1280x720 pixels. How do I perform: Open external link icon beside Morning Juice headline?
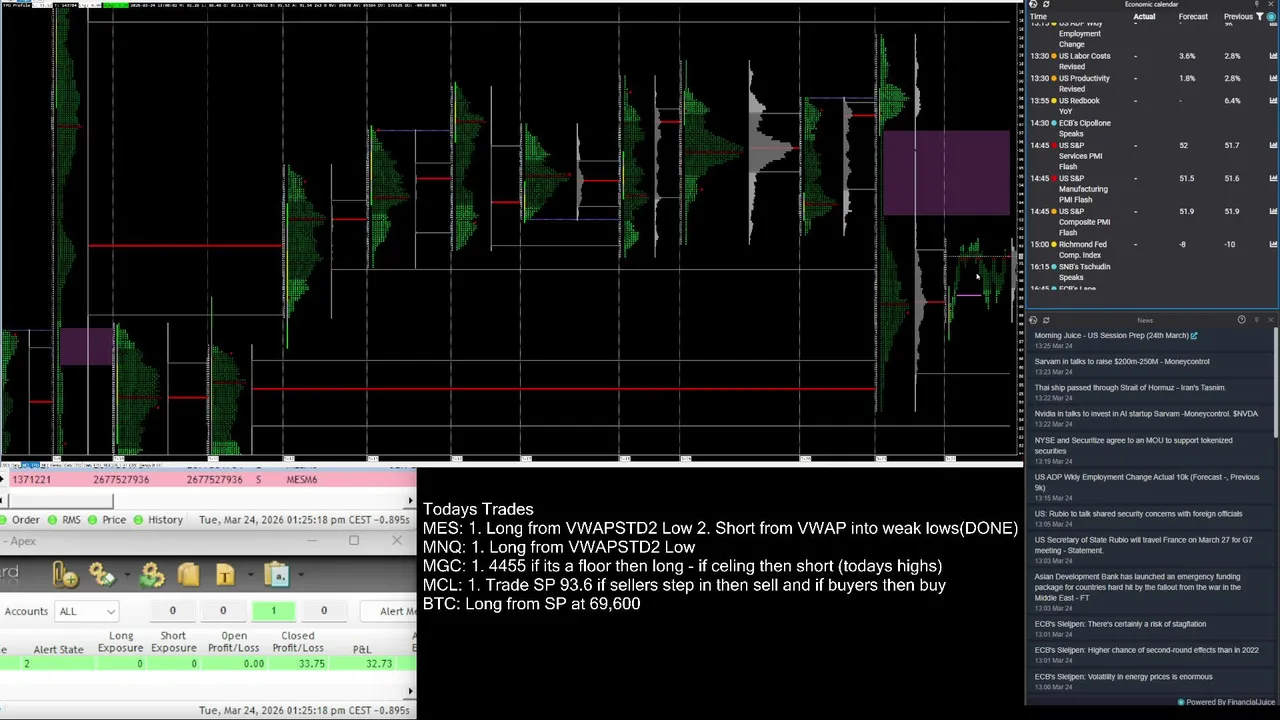pos(1194,336)
